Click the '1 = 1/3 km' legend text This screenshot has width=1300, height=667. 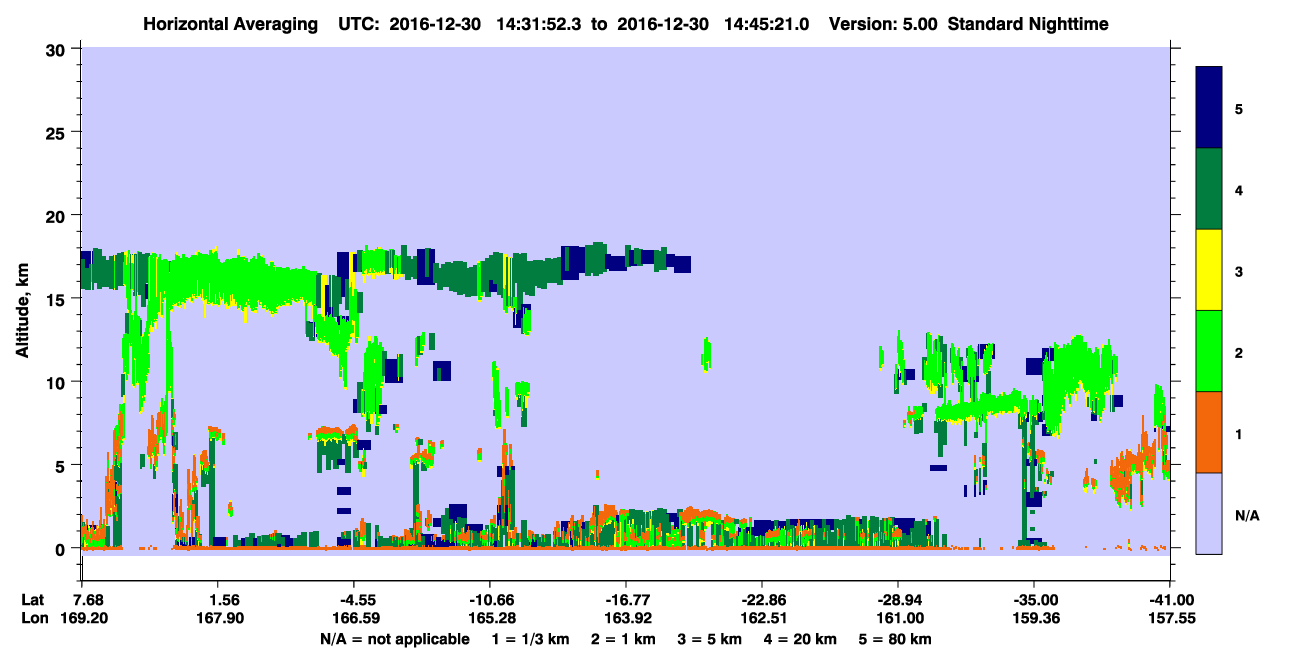pyautogui.click(x=531, y=639)
